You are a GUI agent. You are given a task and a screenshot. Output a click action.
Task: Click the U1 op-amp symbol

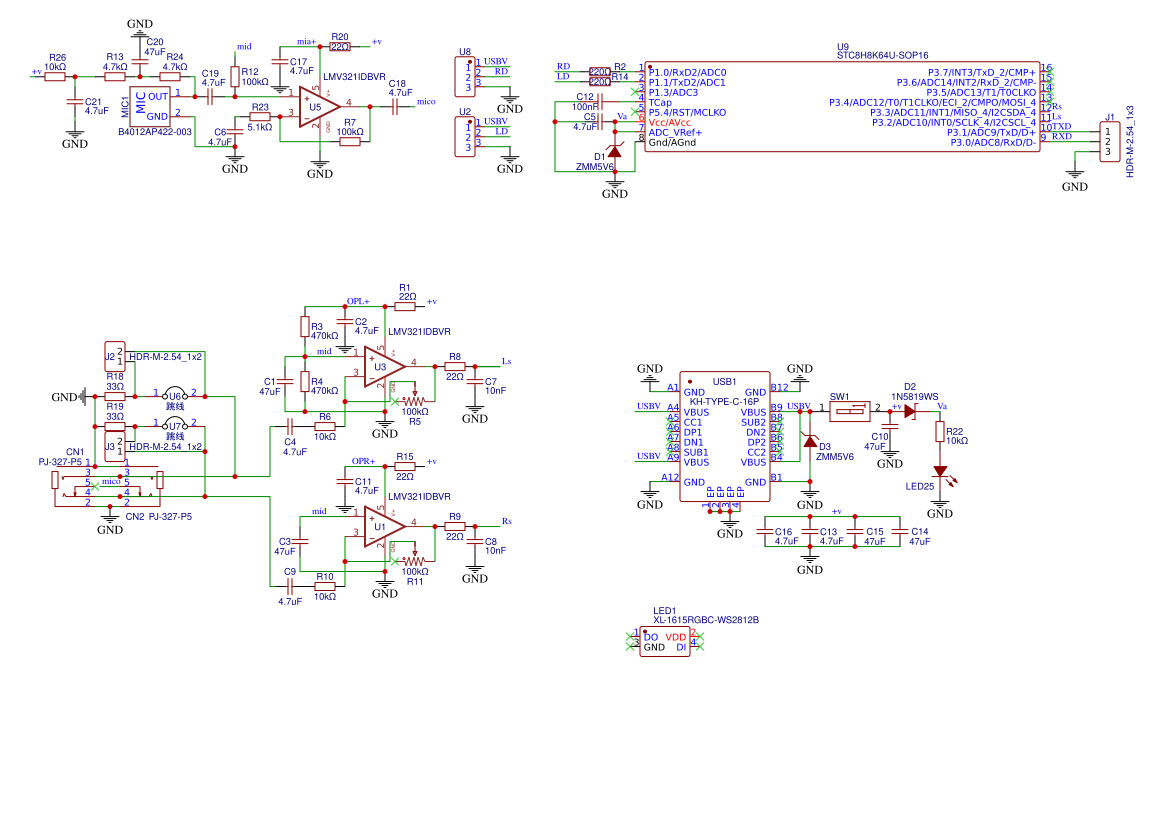click(384, 526)
